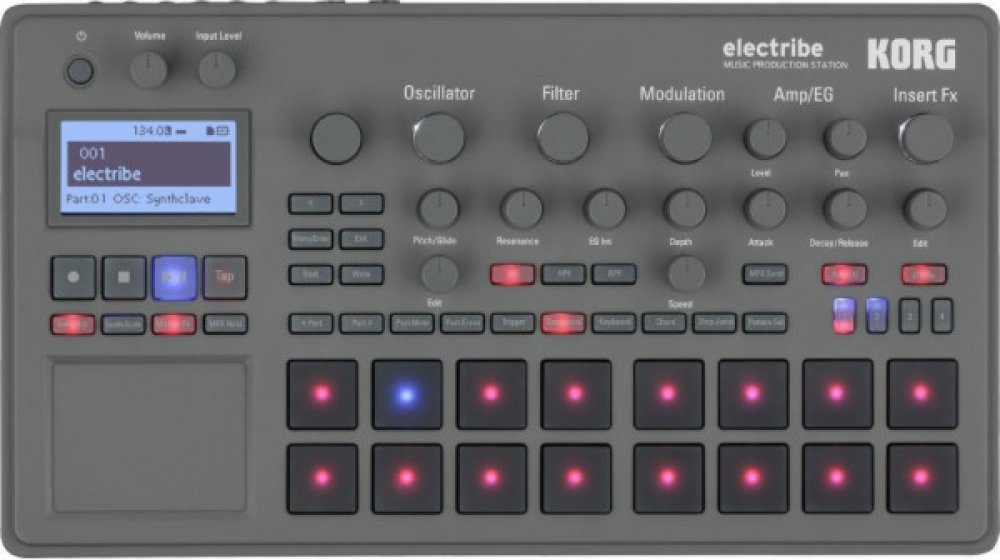Image resolution: width=1000 pixels, height=560 pixels.
Task: Touch the XY touch pad surface
Action: (149, 436)
